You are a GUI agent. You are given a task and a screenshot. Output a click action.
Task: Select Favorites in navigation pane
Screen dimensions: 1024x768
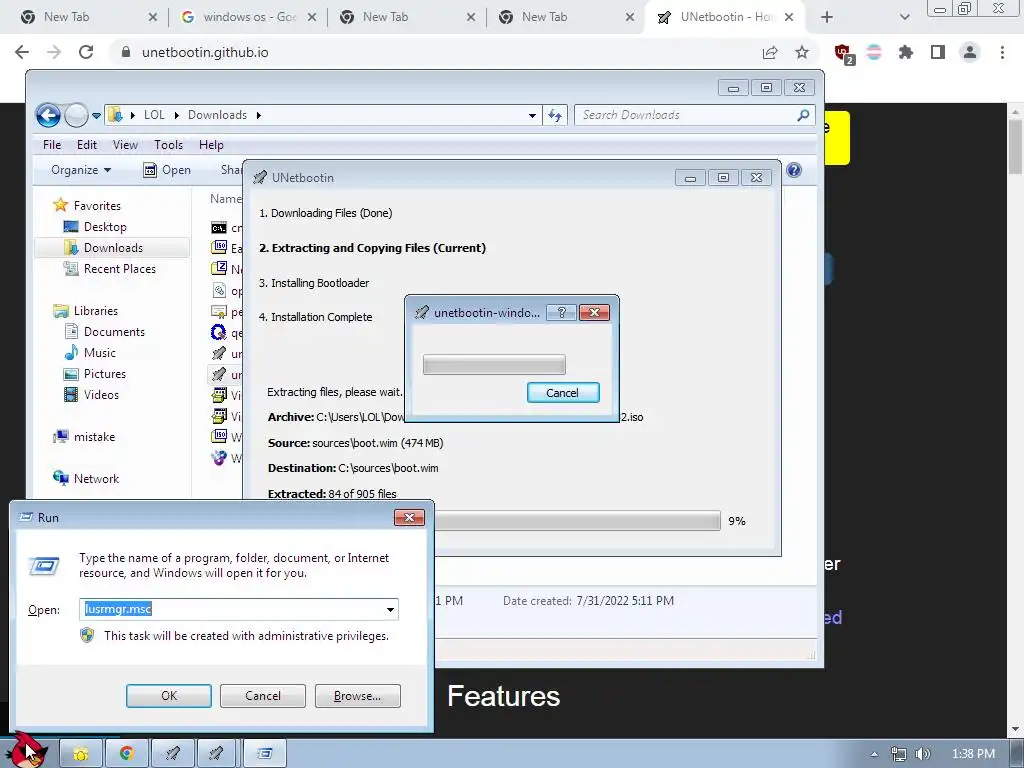coord(87,206)
